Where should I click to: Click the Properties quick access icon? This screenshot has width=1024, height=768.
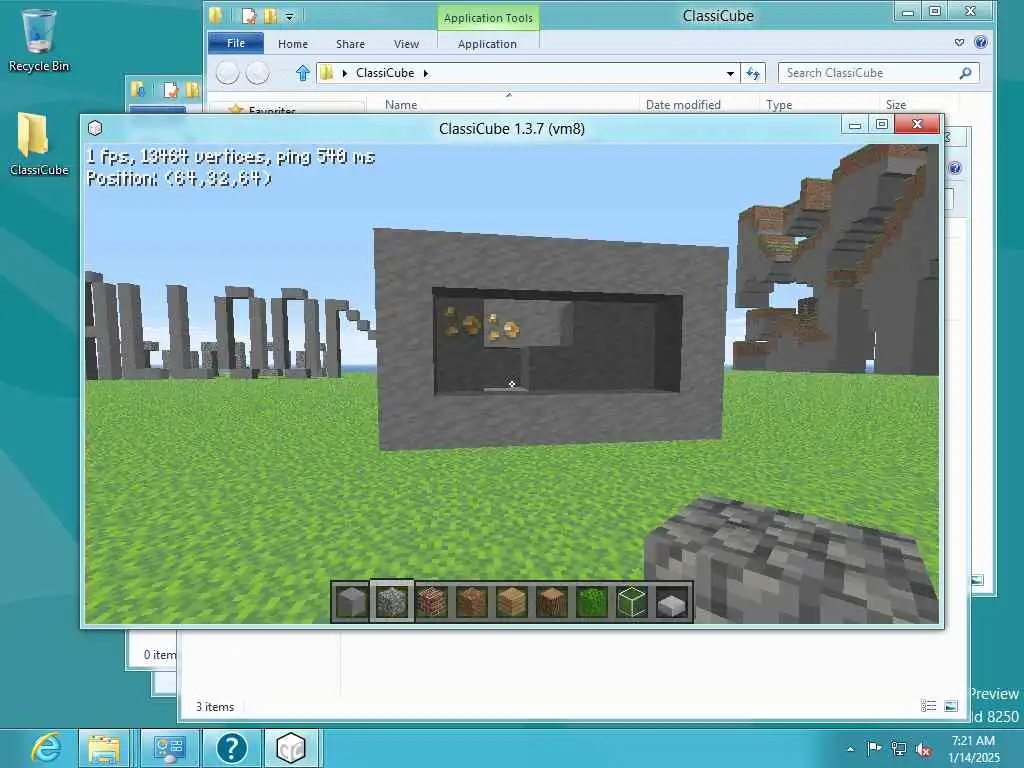point(249,16)
